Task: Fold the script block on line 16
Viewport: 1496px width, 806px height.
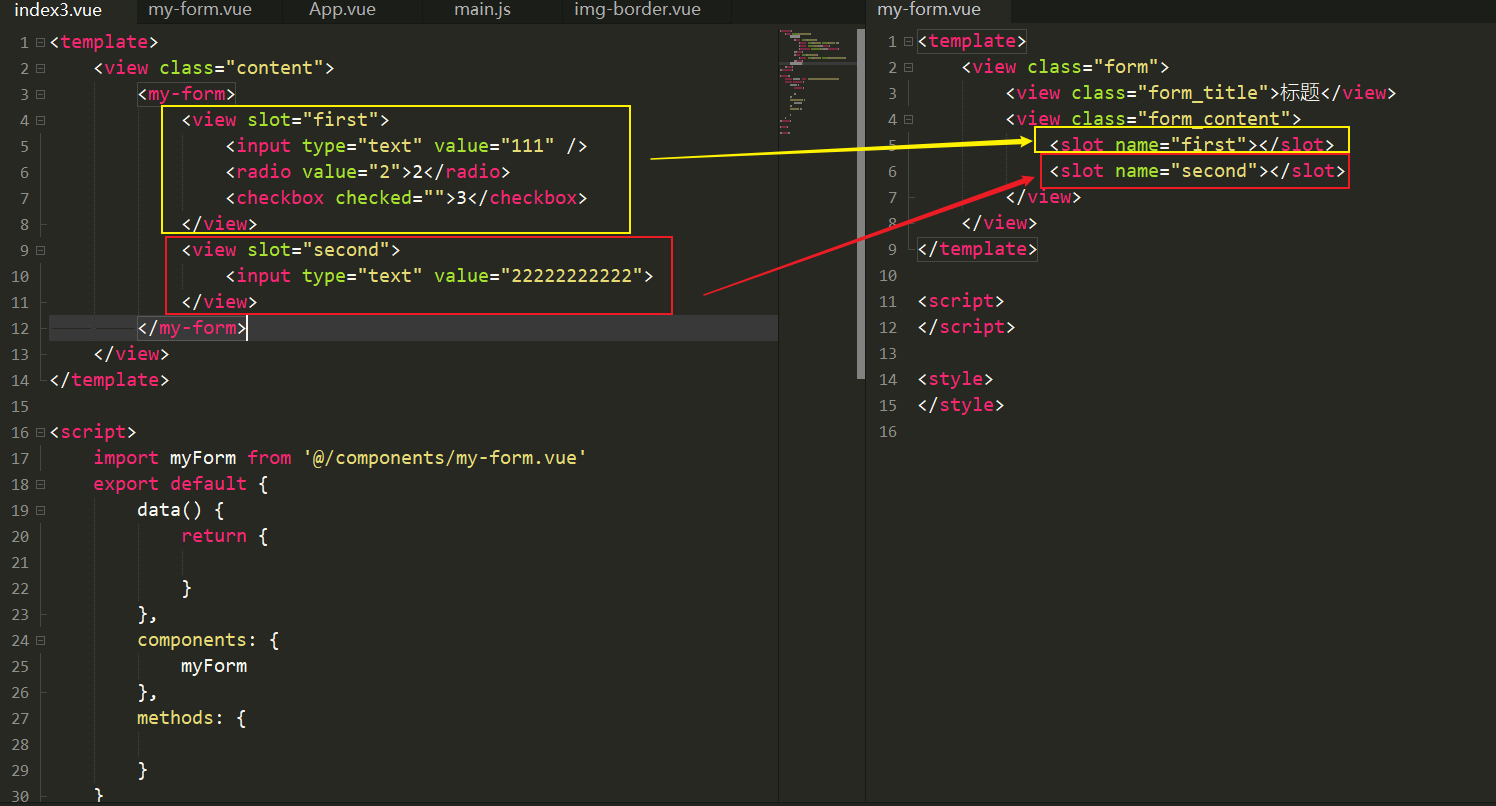Action: (40, 432)
